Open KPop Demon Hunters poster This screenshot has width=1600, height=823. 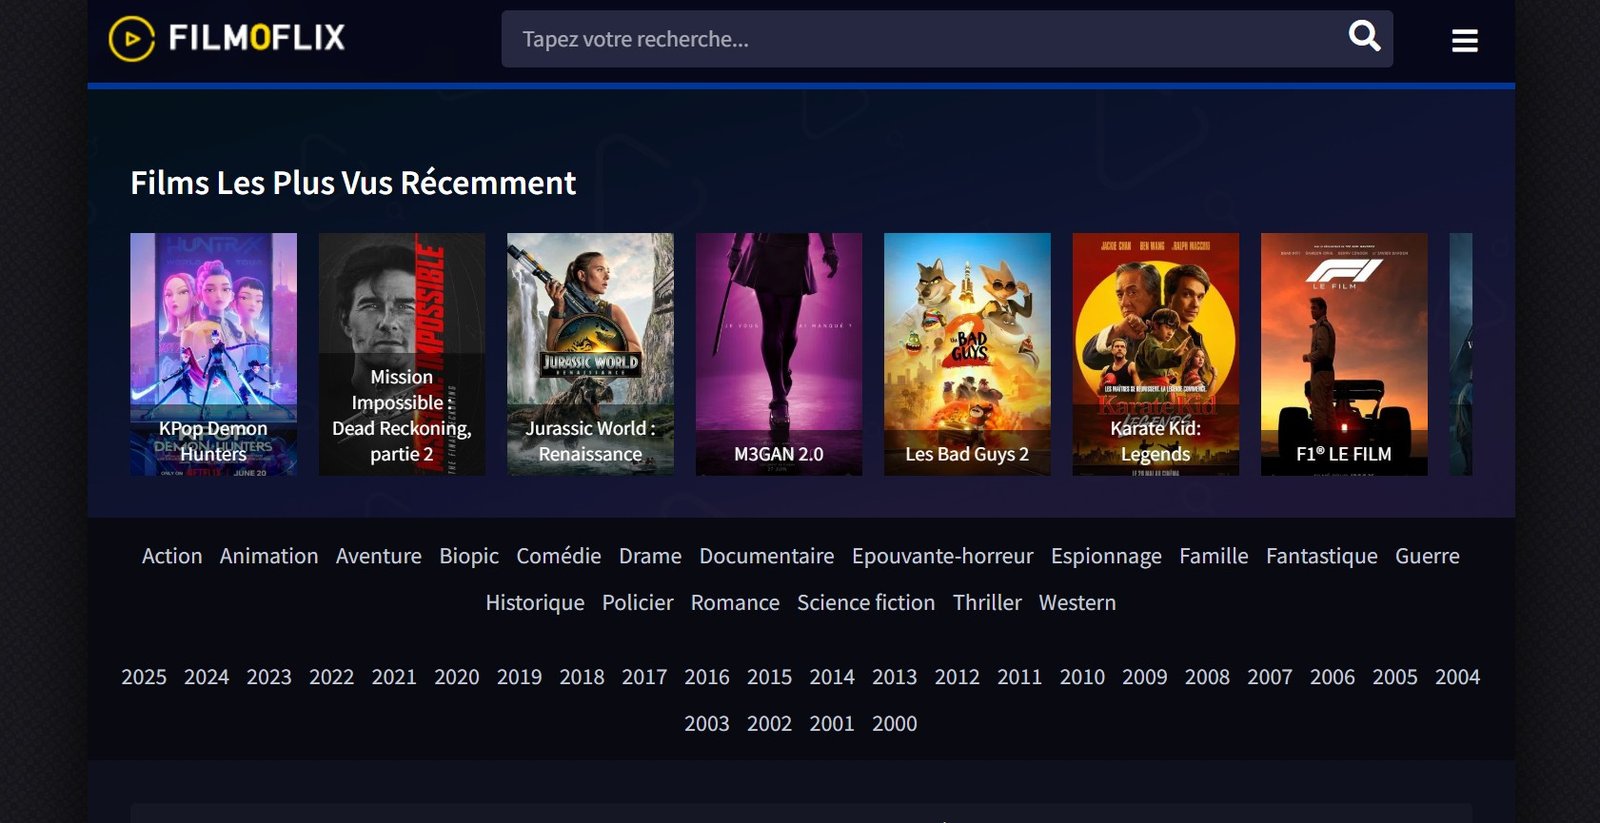(x=213, y=354)
